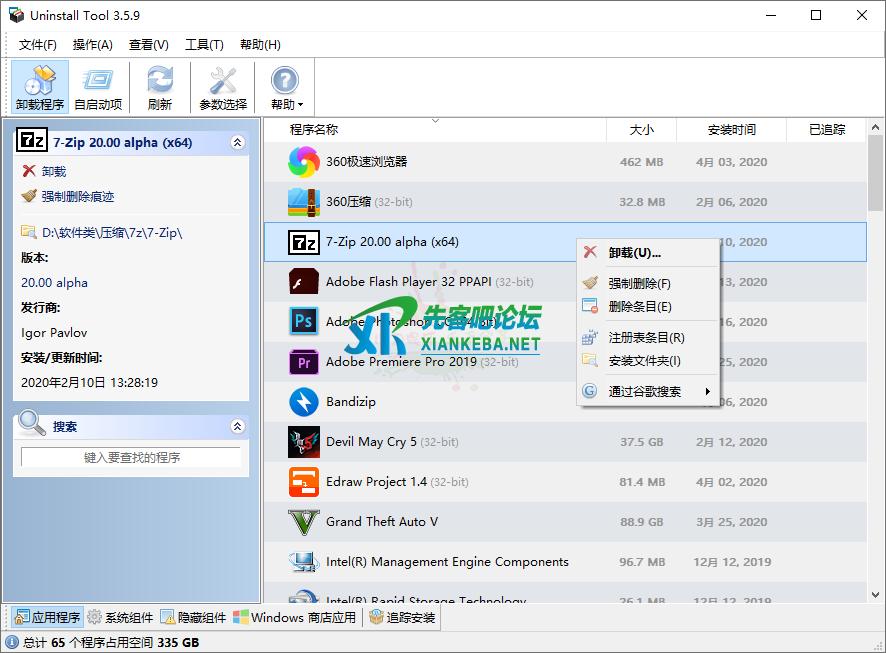
Task: Open the 自启动项 startup toolbar icon
Action: 98,87
